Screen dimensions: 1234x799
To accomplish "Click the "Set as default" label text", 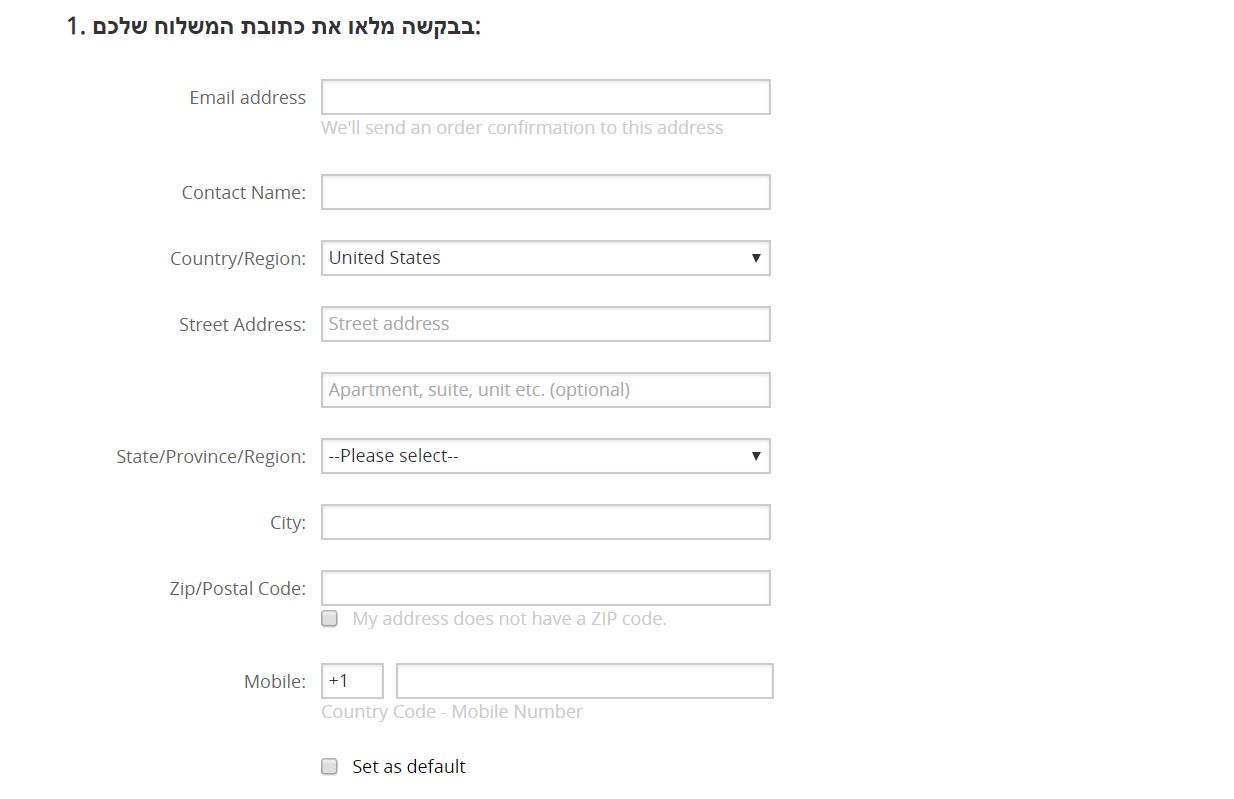I will 409,767.
